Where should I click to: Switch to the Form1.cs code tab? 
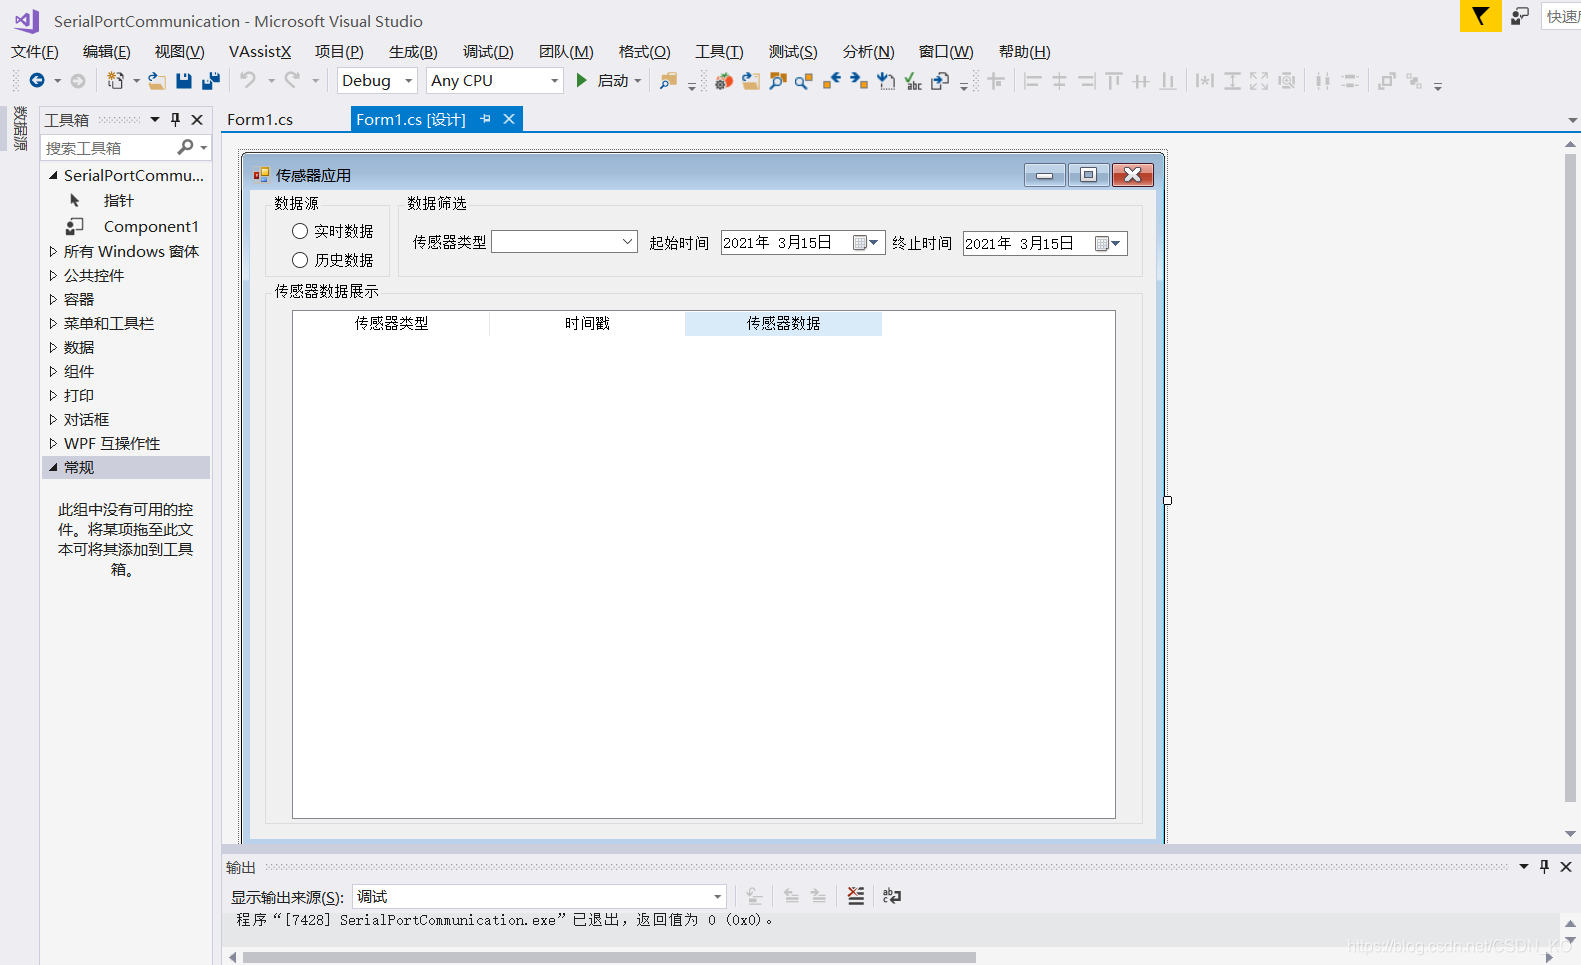(260, 120)
